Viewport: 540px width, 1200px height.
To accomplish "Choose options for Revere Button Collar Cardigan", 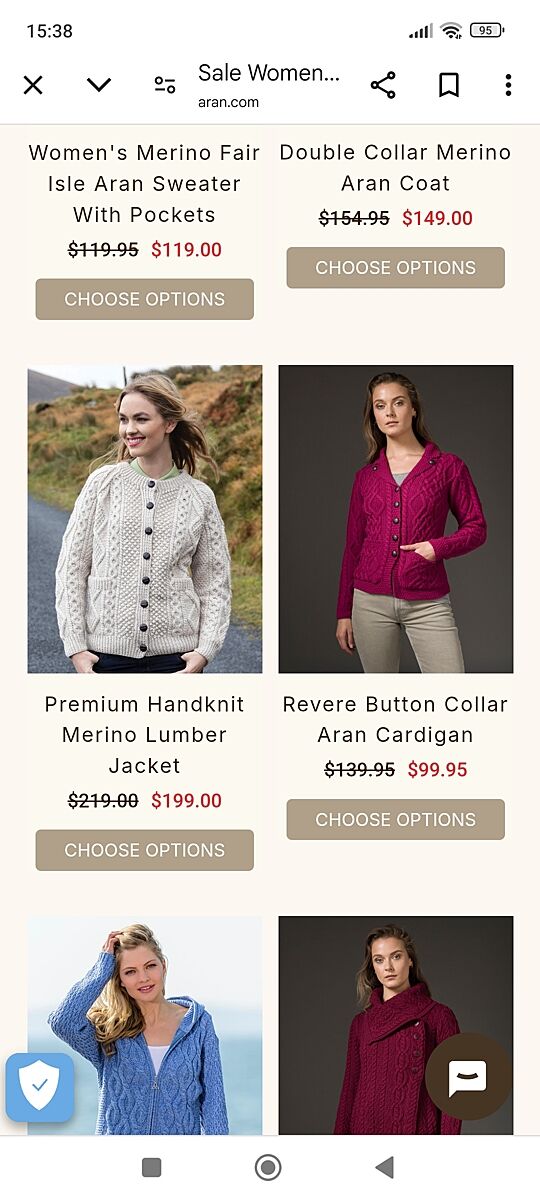I will 396,819.
